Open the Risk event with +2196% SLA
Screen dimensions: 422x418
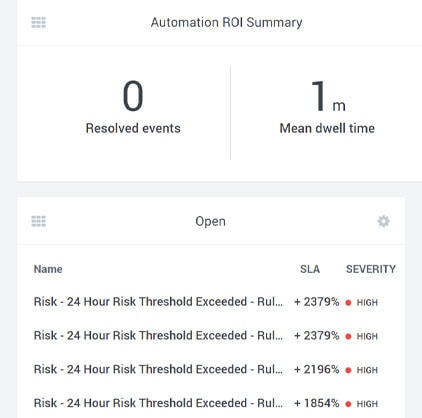pyautogui.click(x=158, y=369)
